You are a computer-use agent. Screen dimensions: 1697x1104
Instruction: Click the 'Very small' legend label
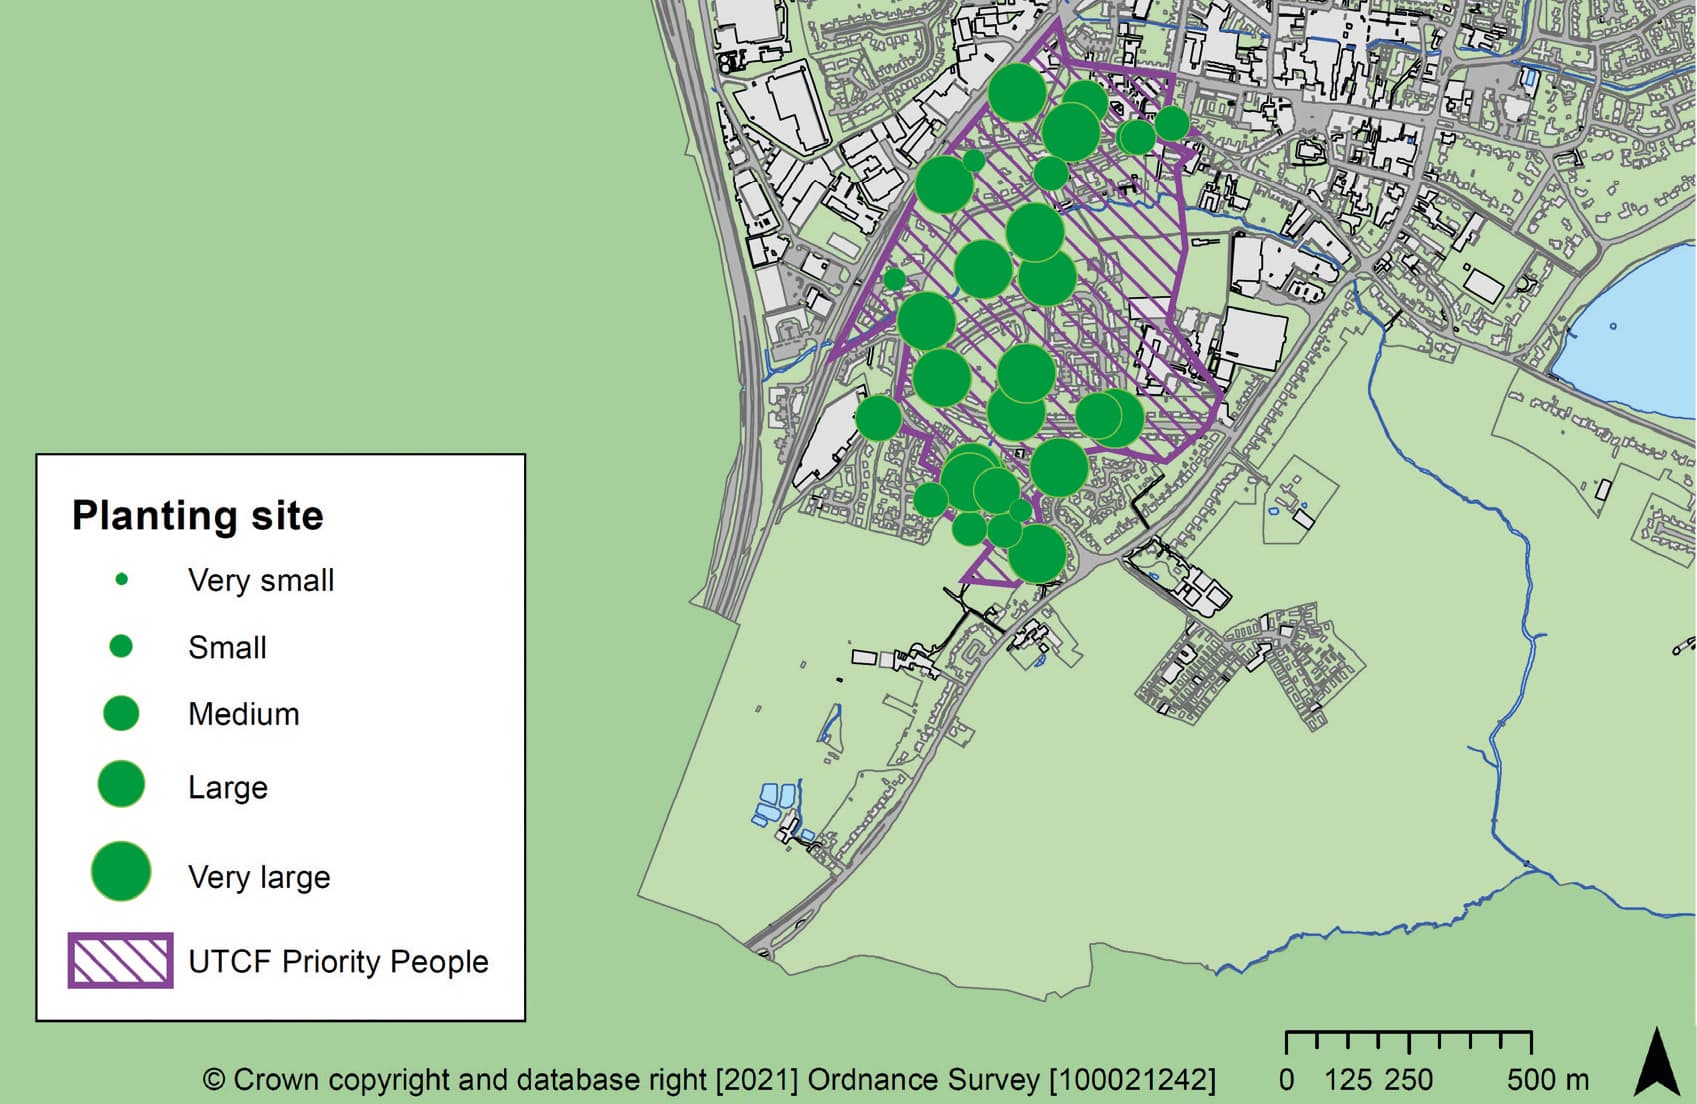coord(261,580)
